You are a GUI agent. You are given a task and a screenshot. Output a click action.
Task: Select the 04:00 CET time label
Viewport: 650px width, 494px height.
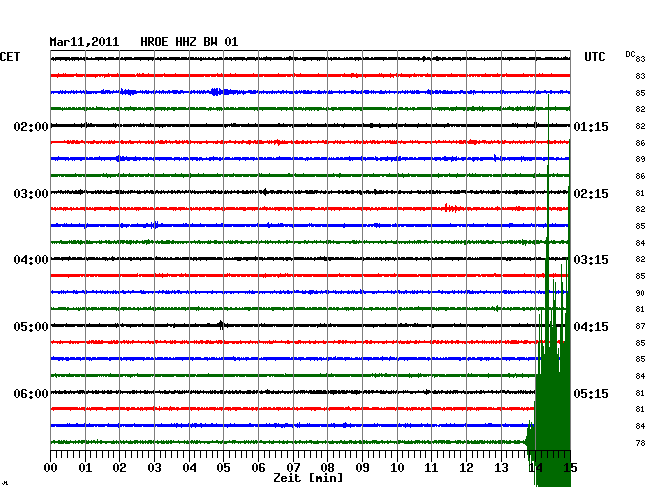31,260
